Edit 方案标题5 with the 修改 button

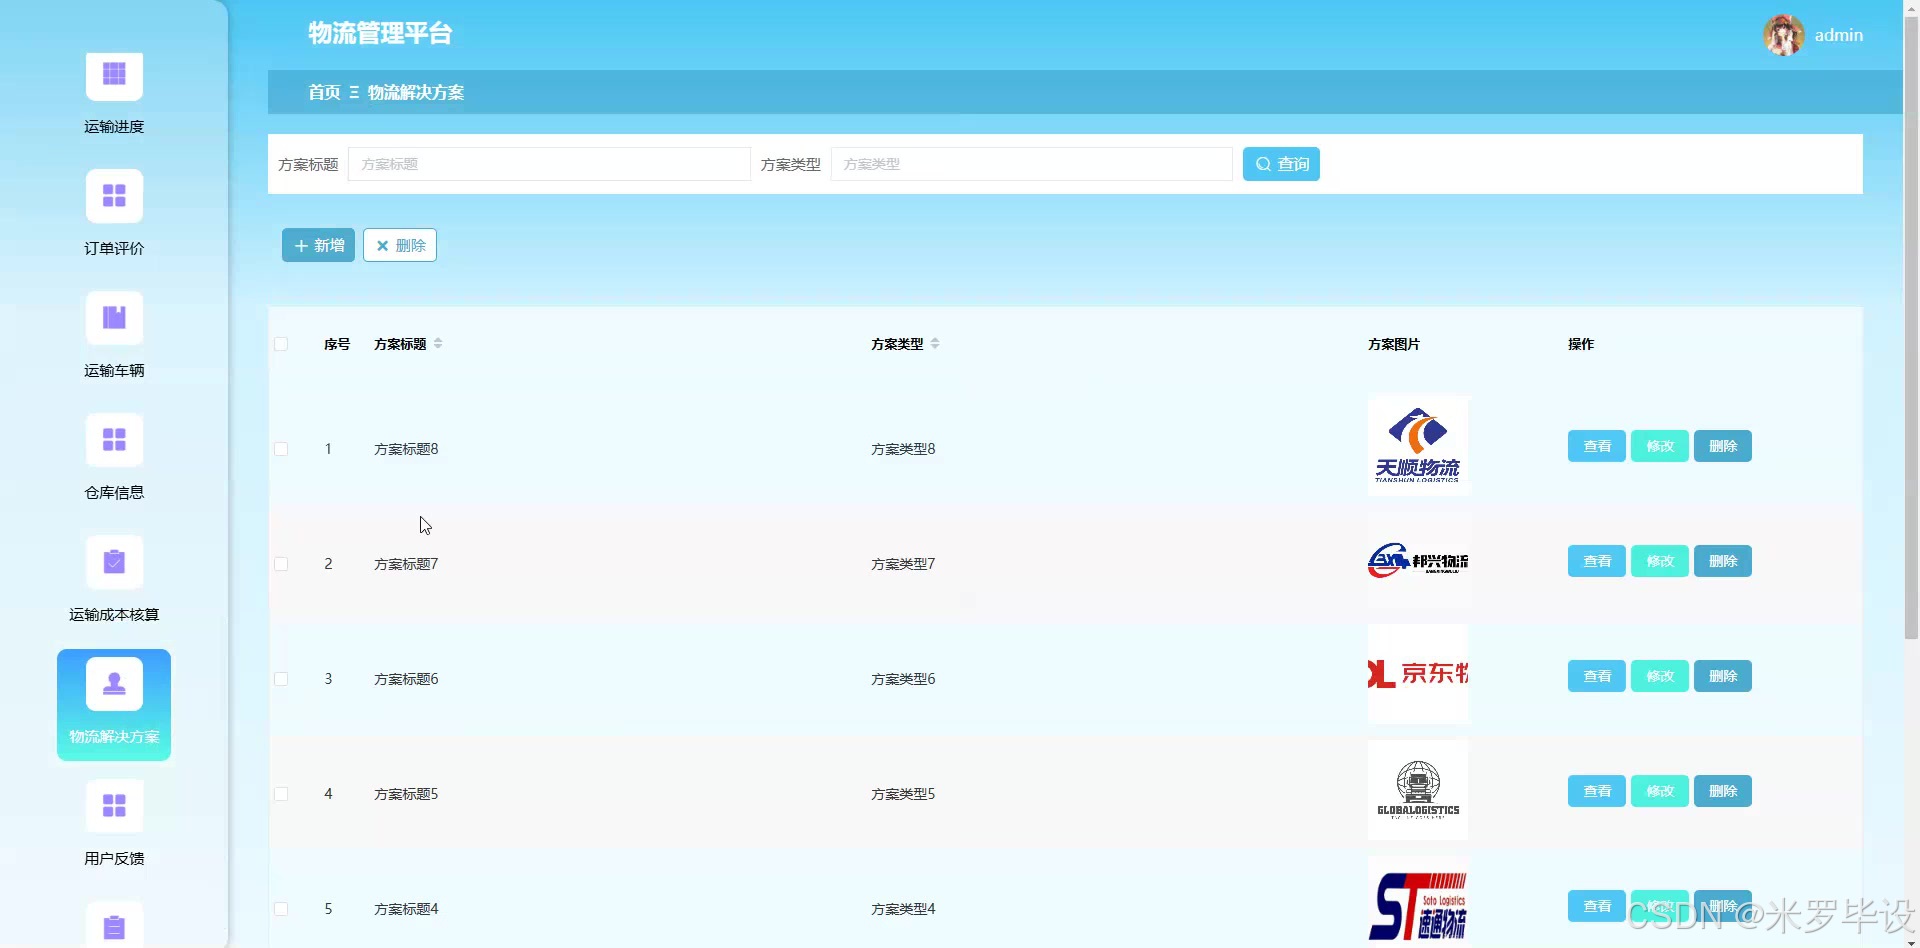tap(1660, 791)
